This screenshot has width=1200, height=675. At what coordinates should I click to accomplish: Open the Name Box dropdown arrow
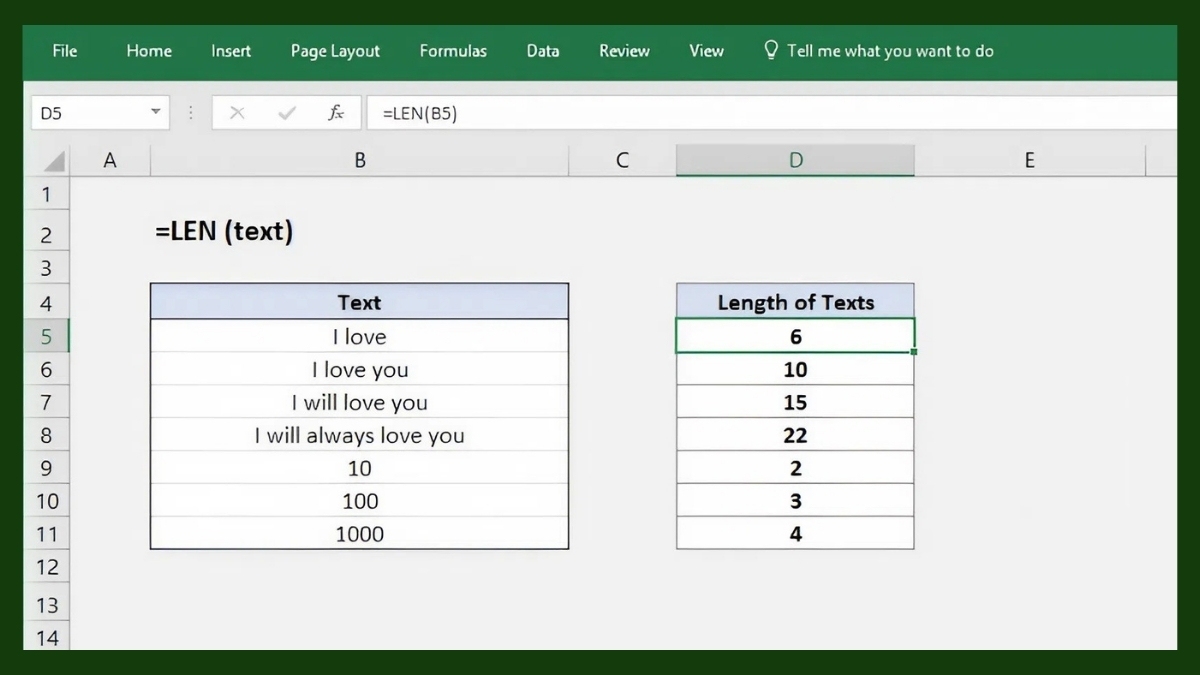click(155, 113)
